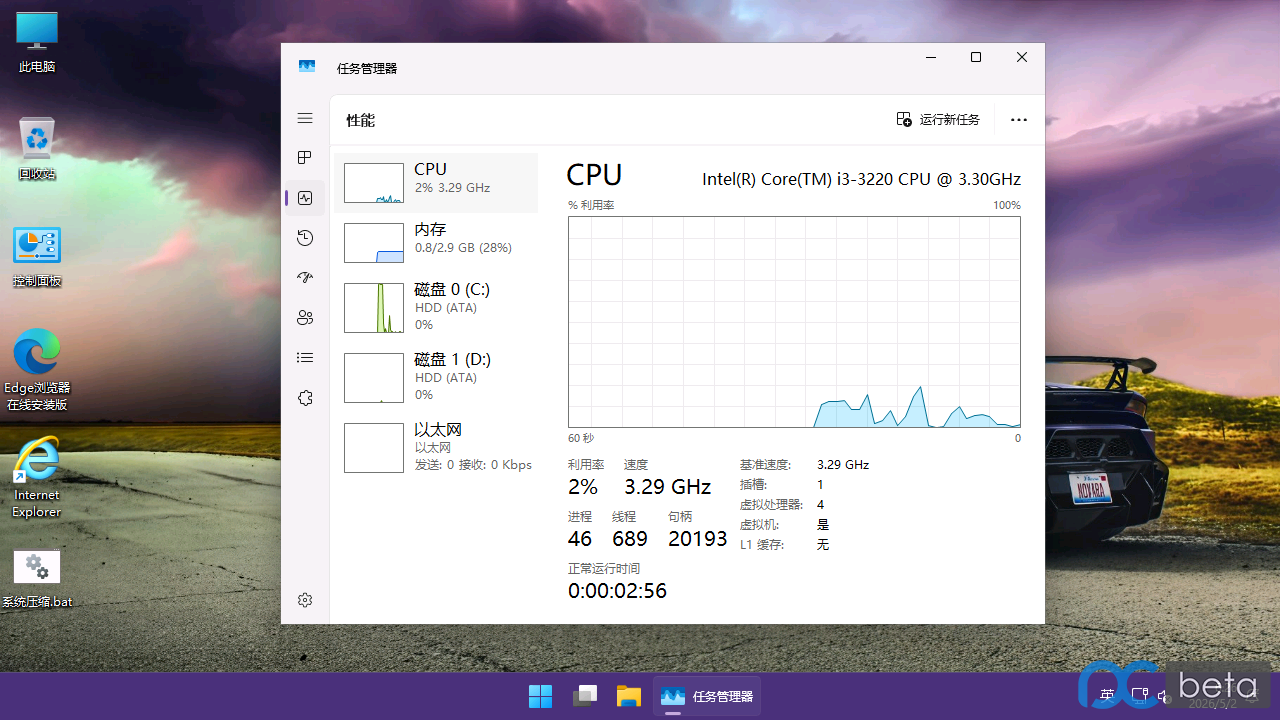This screenshot has height=720, width=1280.
Task: Open the App history icon in sidebar
Action: [x=305, y=238]
